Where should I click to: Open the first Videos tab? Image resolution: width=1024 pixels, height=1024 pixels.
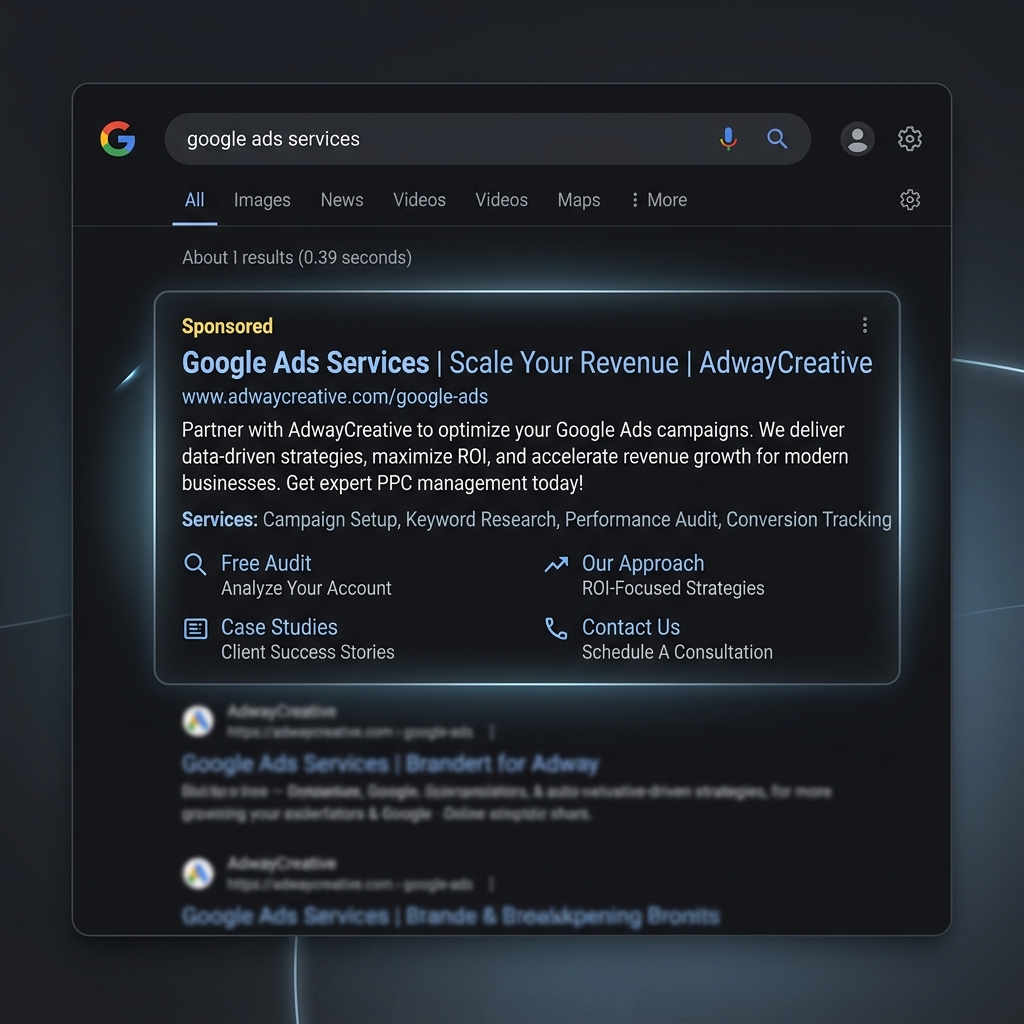(419, 200)
